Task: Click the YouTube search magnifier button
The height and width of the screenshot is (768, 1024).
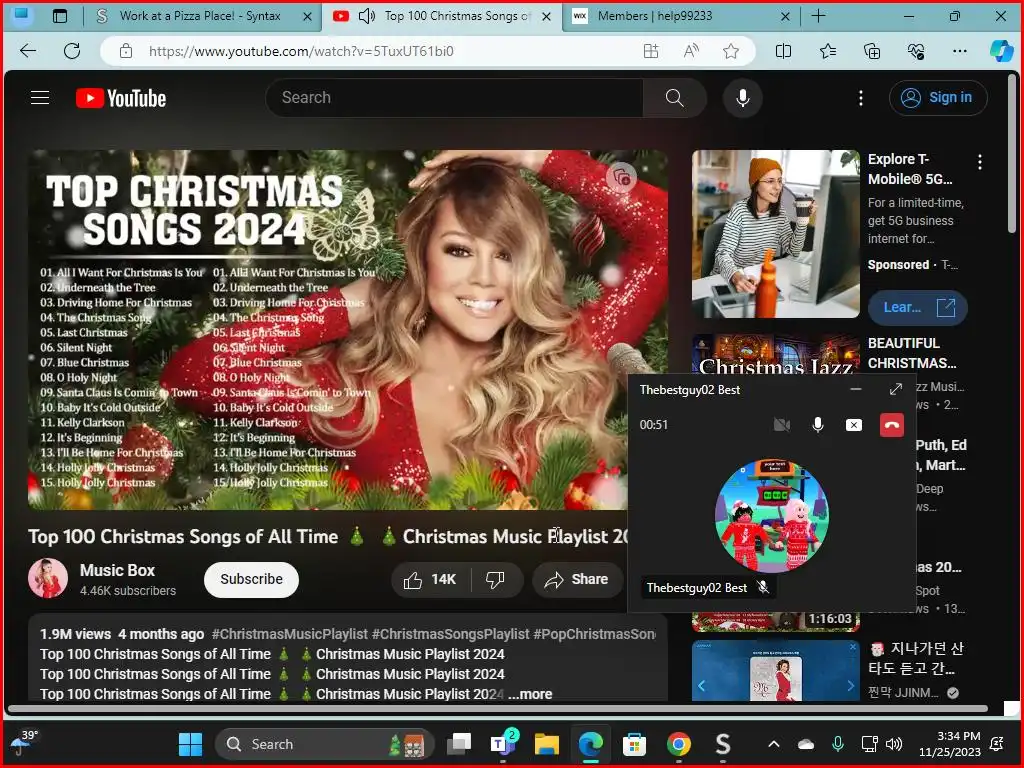Action: coord(675,98)
